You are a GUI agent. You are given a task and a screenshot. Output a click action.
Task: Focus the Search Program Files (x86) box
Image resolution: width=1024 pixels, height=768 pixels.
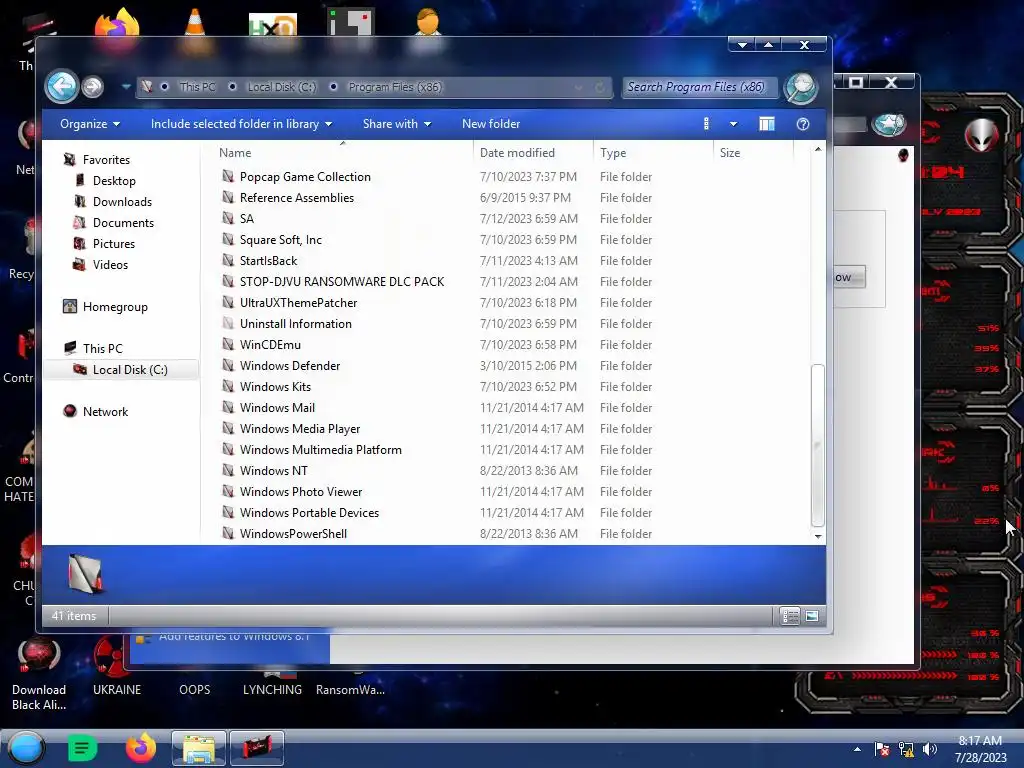coord(700,87)
